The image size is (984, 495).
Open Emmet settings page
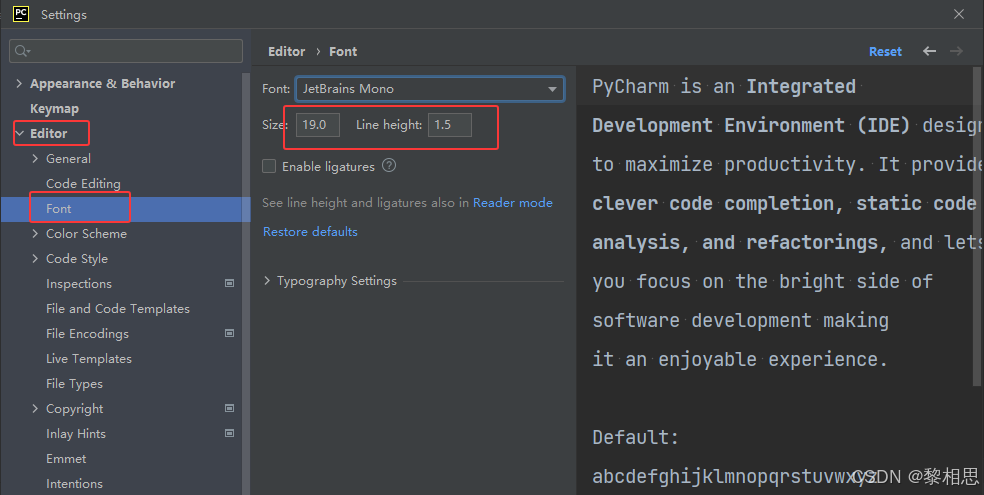[66, 459]
